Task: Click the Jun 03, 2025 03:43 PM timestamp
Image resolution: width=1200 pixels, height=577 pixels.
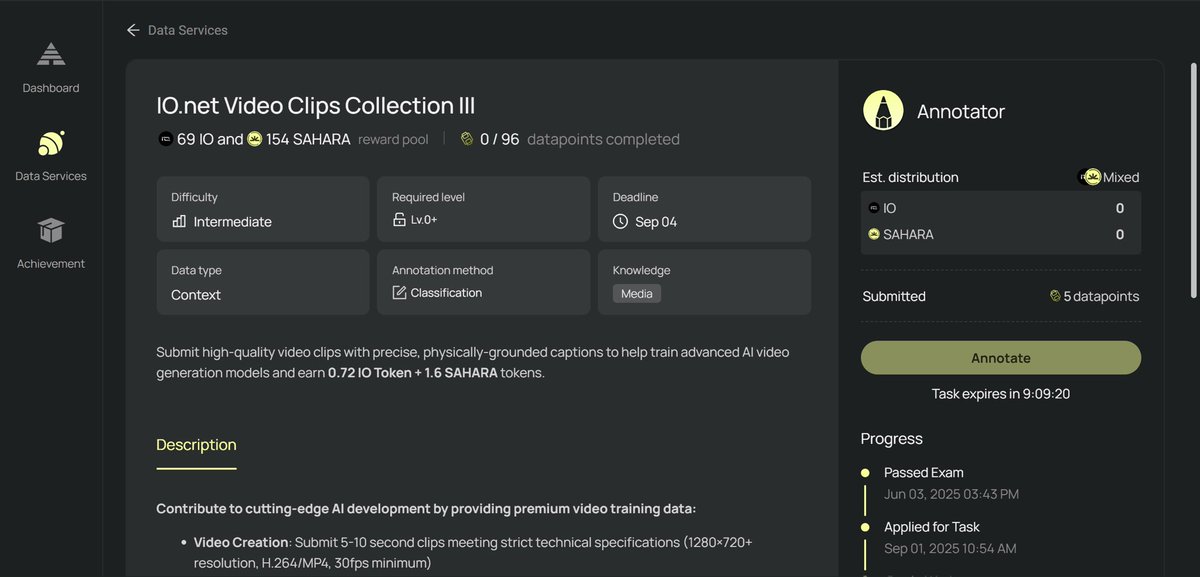Action: [951, 494]
